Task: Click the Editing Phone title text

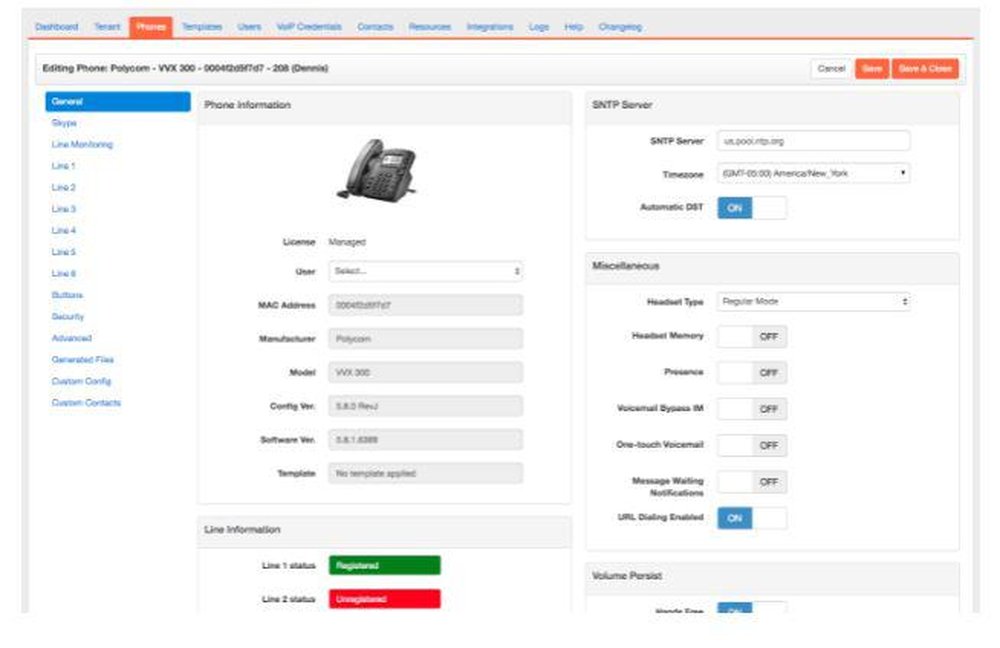Action: coord(185,68)
